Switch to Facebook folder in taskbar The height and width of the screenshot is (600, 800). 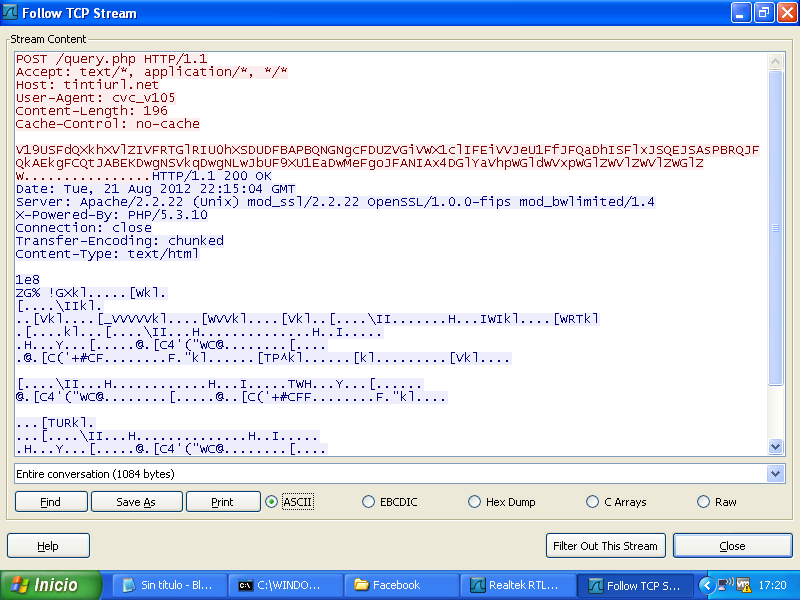coord(400,585)
